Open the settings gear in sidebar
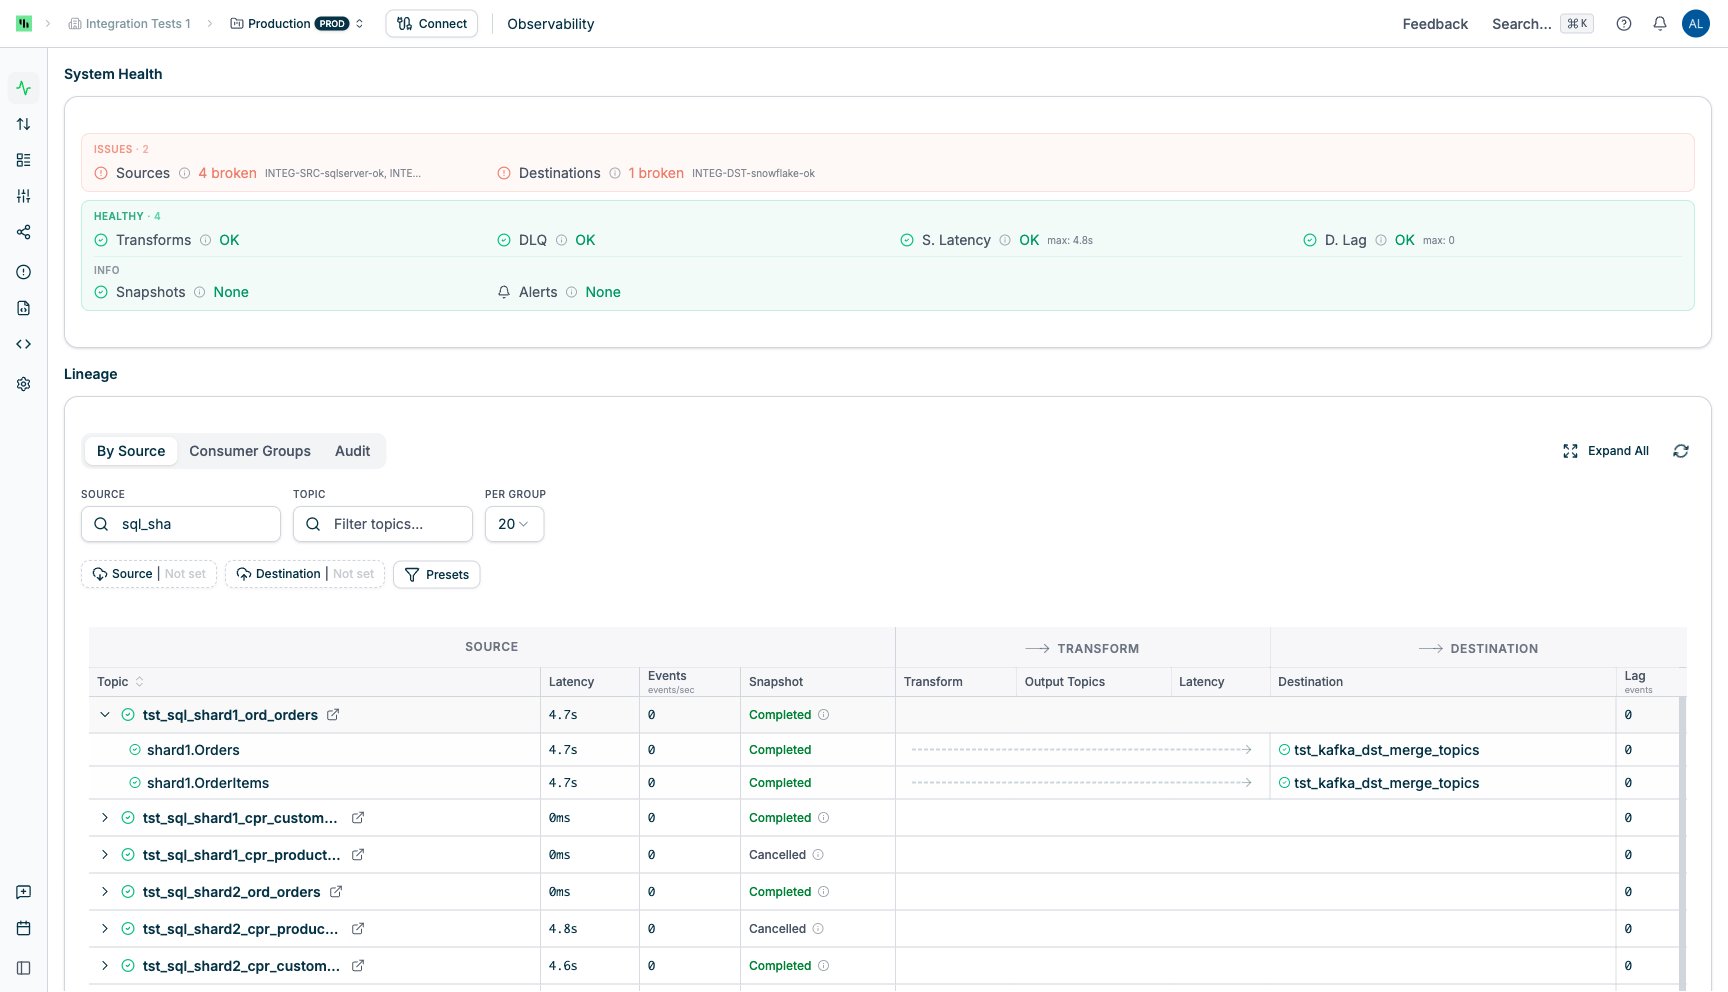This screenshot has width=1728, height=992. coord(24,384)
